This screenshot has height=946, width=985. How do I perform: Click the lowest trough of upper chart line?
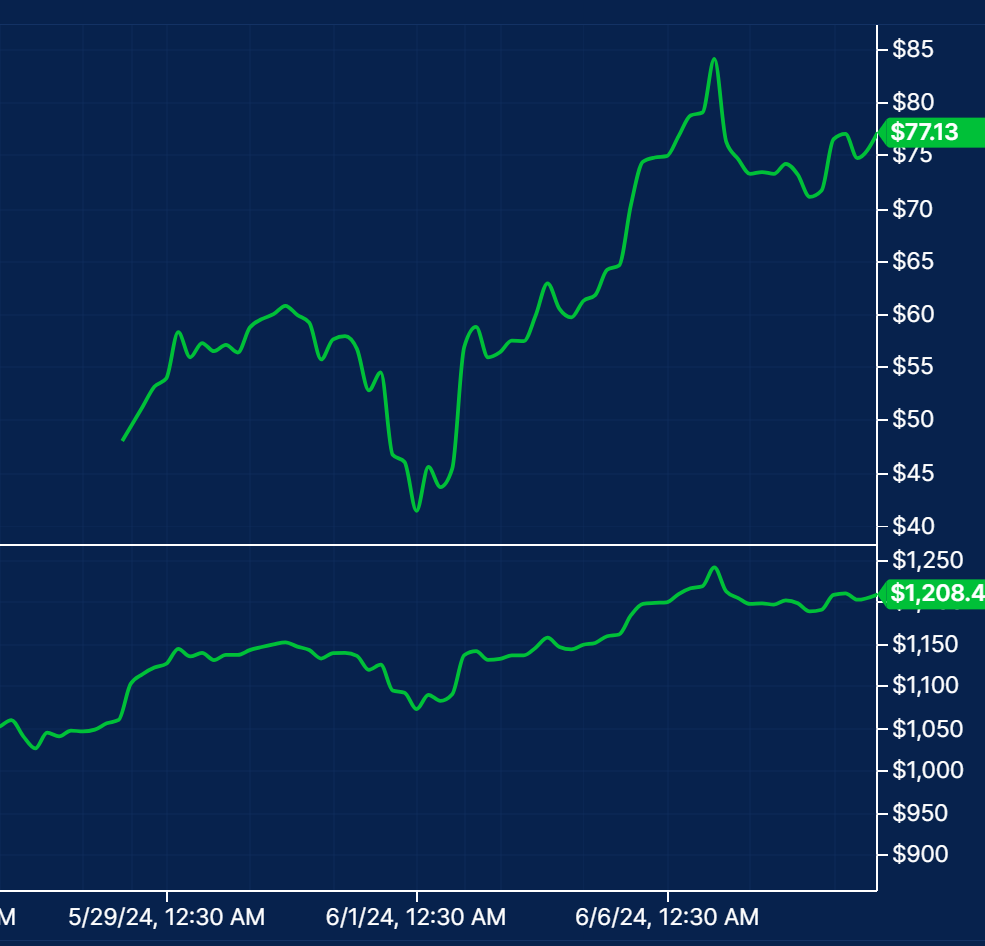416,510
